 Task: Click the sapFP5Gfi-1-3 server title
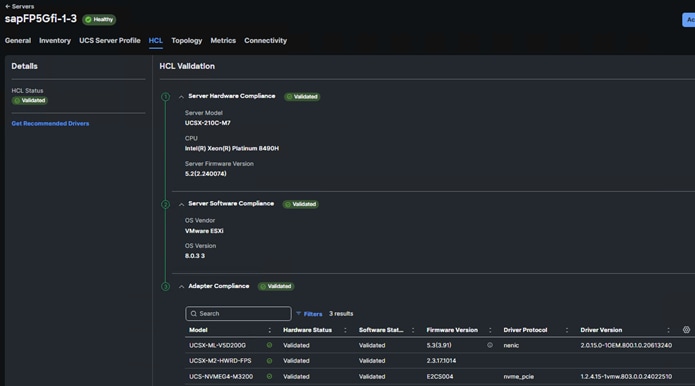tap(41, 19)
